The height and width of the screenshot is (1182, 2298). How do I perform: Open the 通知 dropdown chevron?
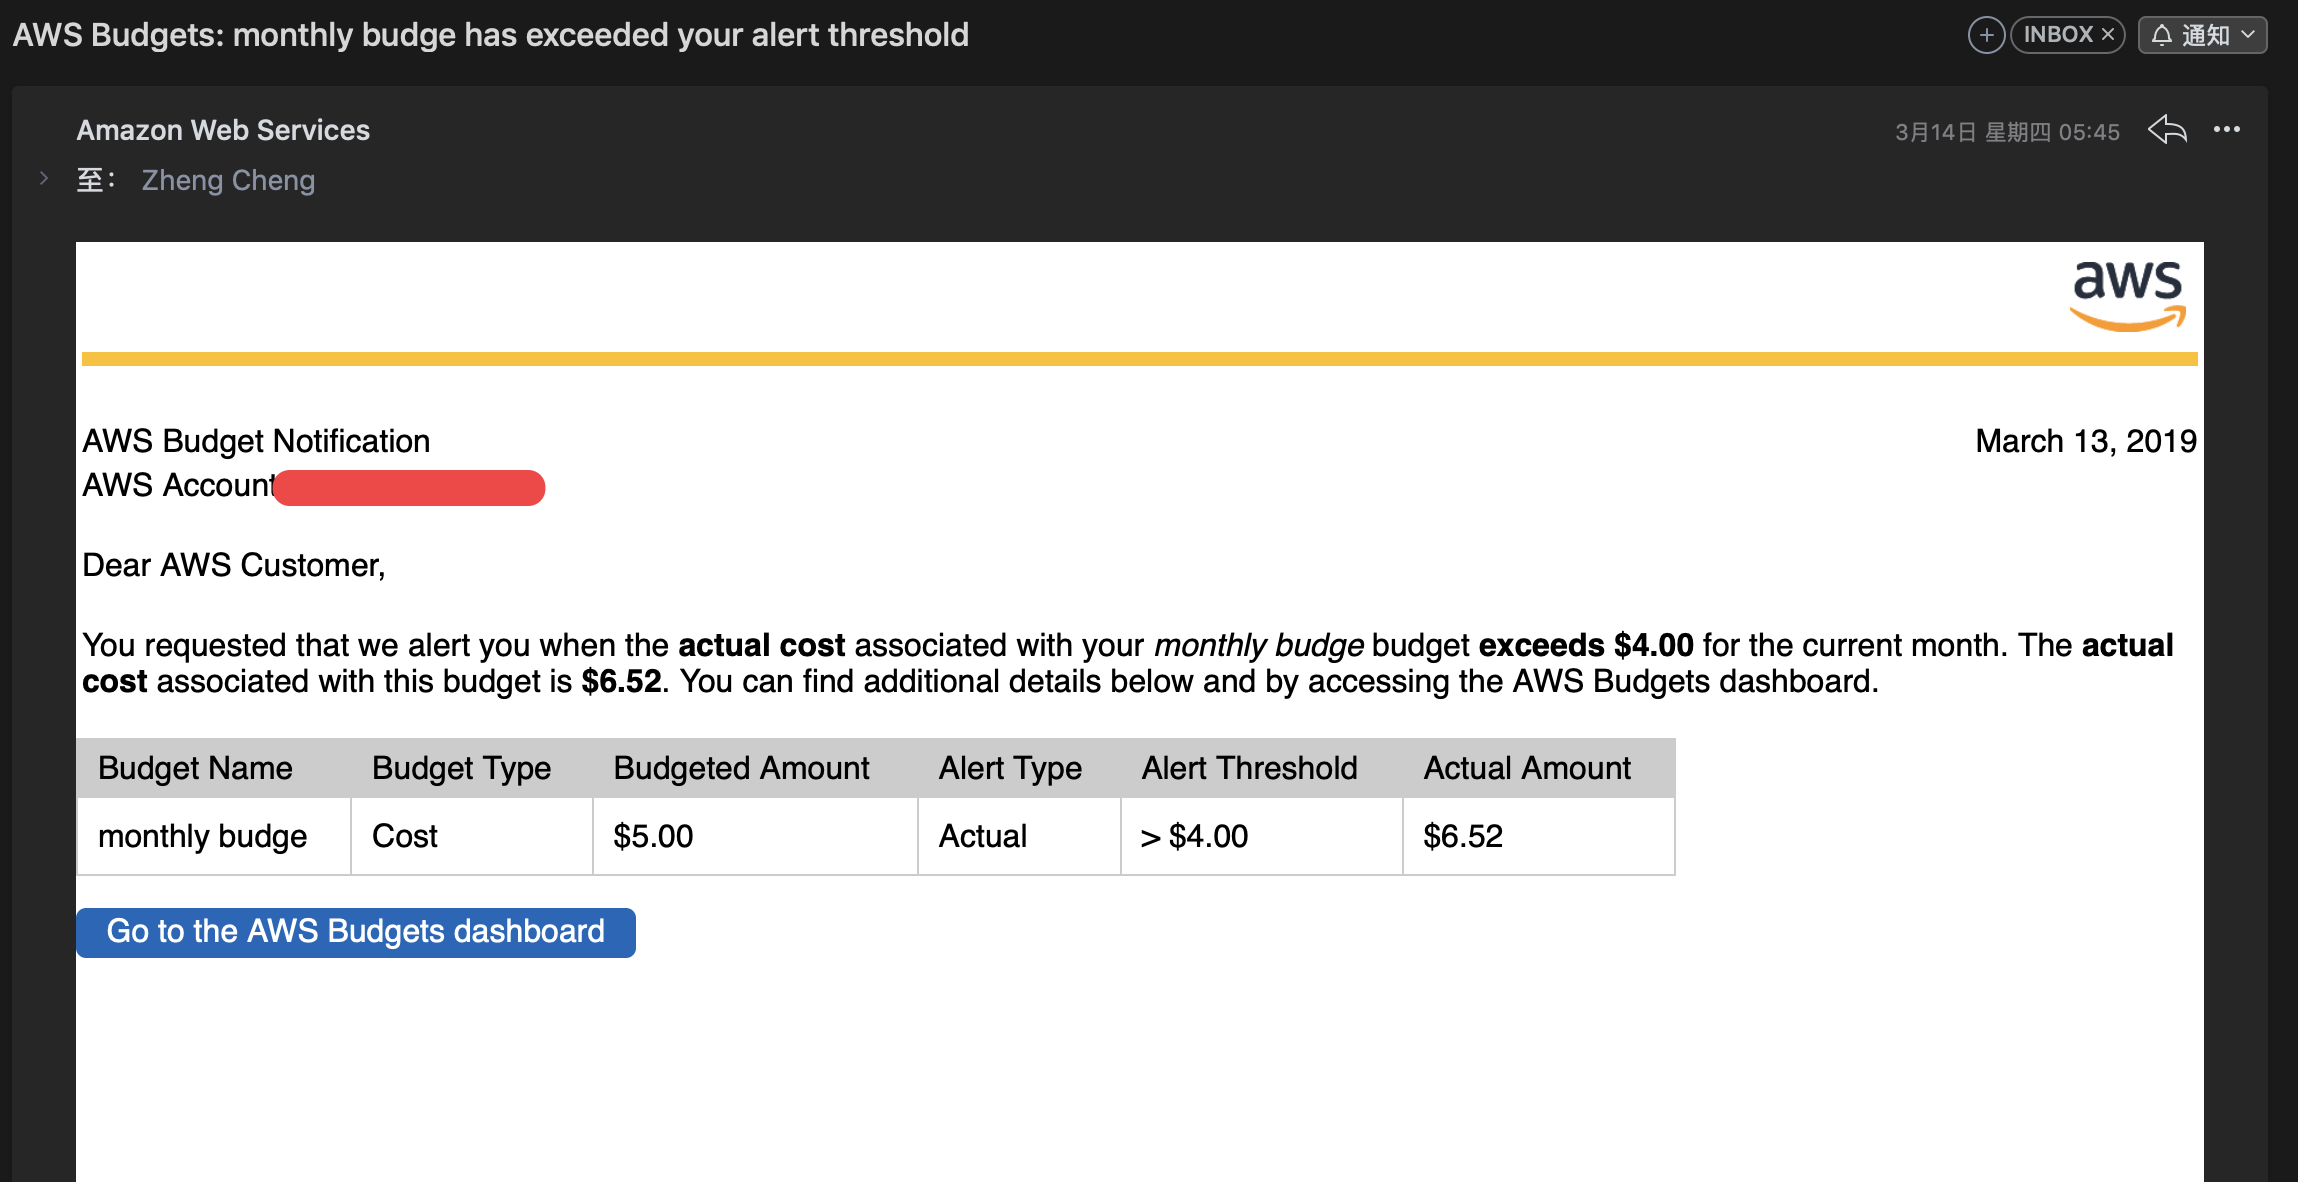(2248, 35)
